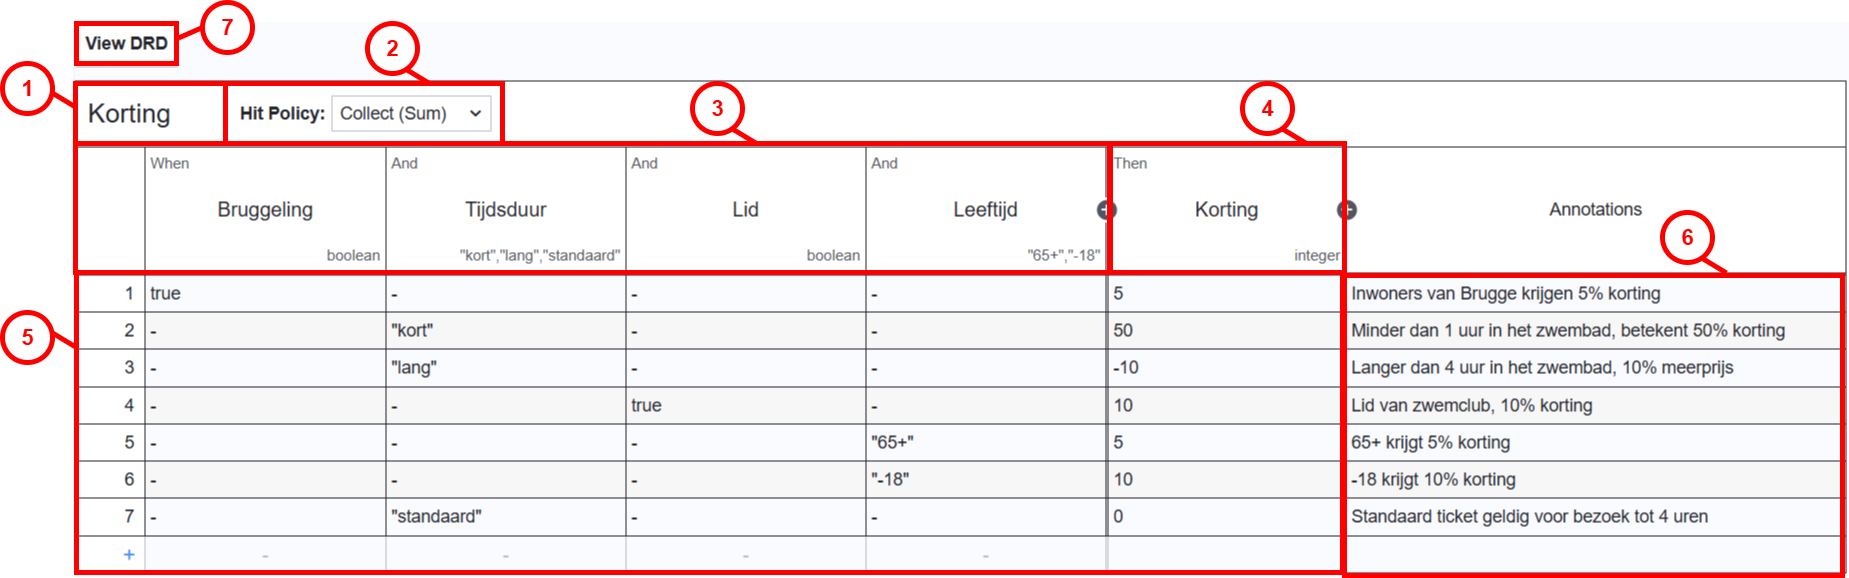Select rule number 6 row header
The height and width of the screenshot is (578, 1849).
[x=111, y=480]
